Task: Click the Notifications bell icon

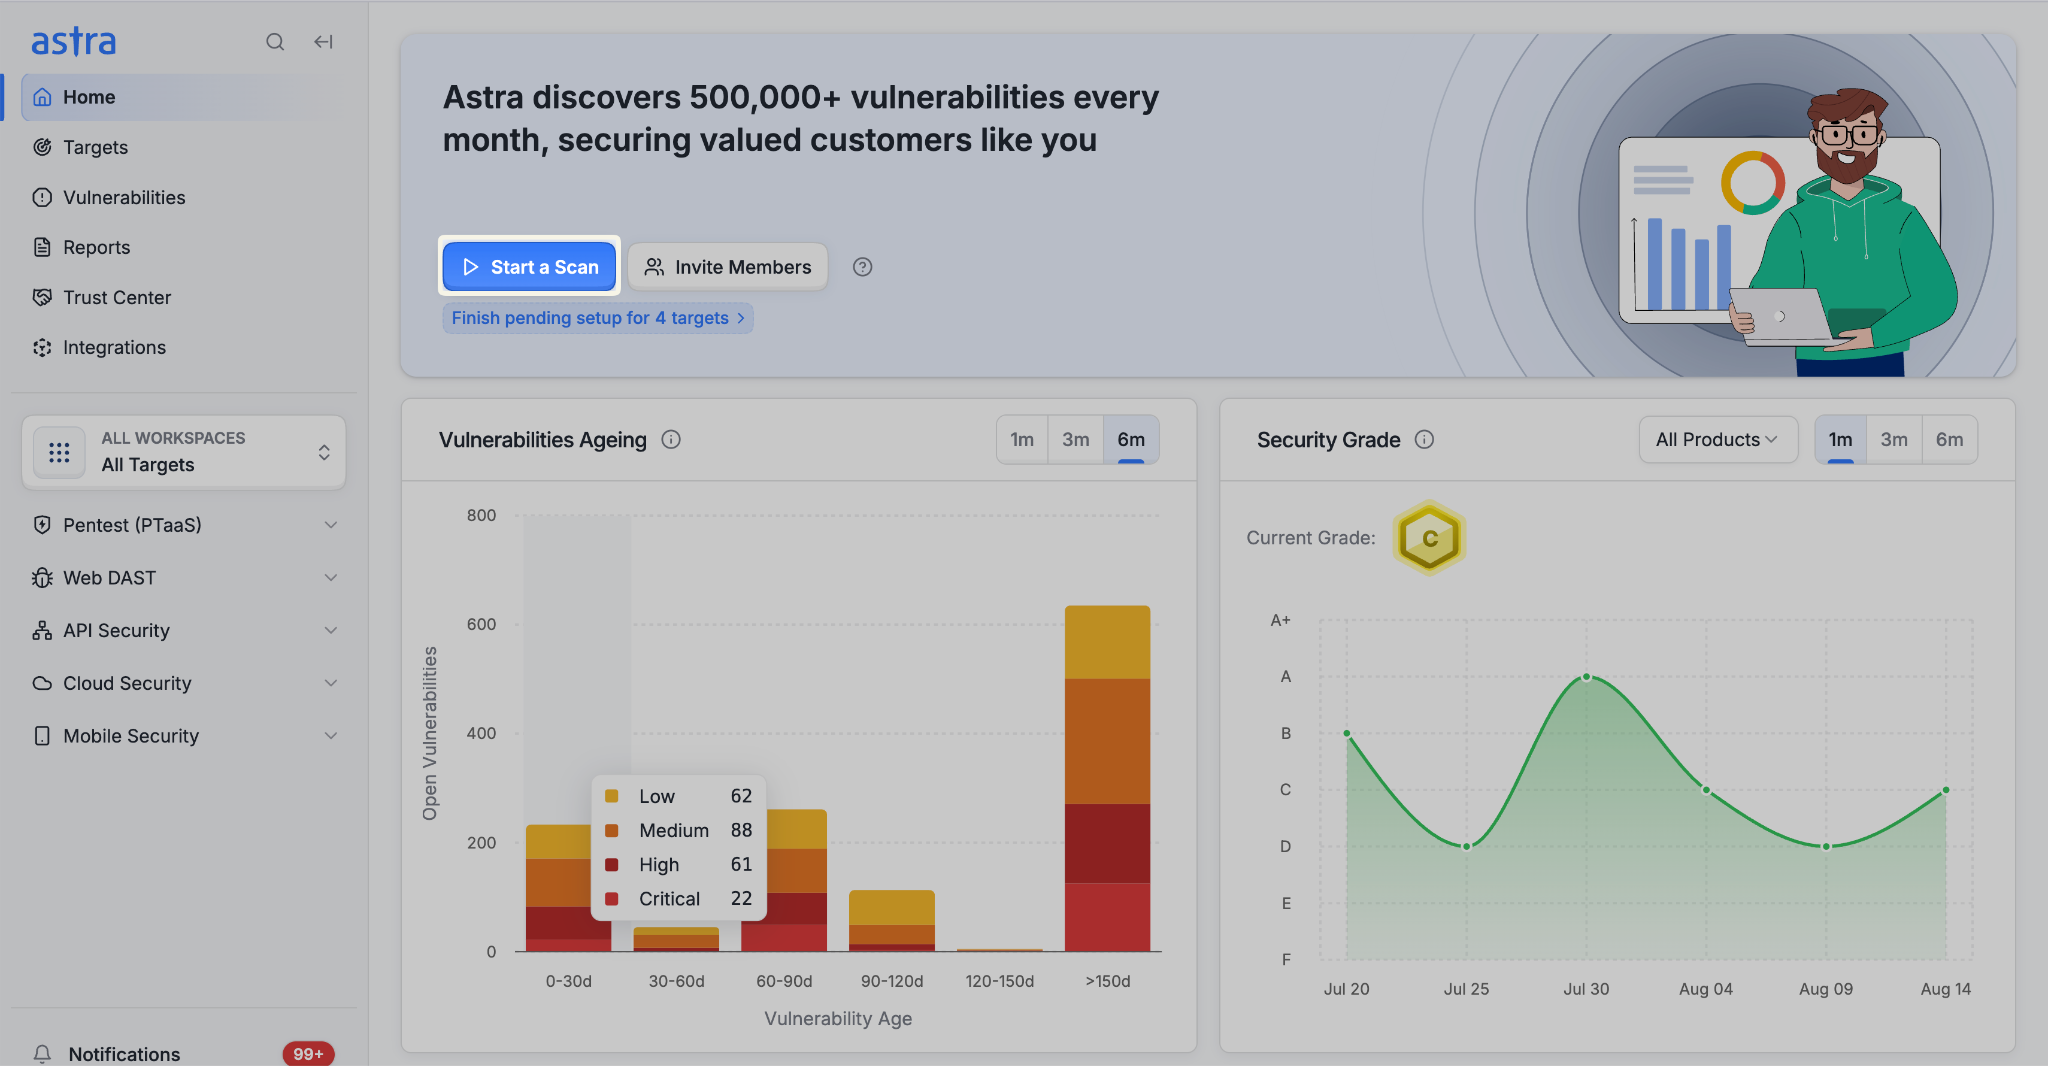Action: tap(42, 1054)
